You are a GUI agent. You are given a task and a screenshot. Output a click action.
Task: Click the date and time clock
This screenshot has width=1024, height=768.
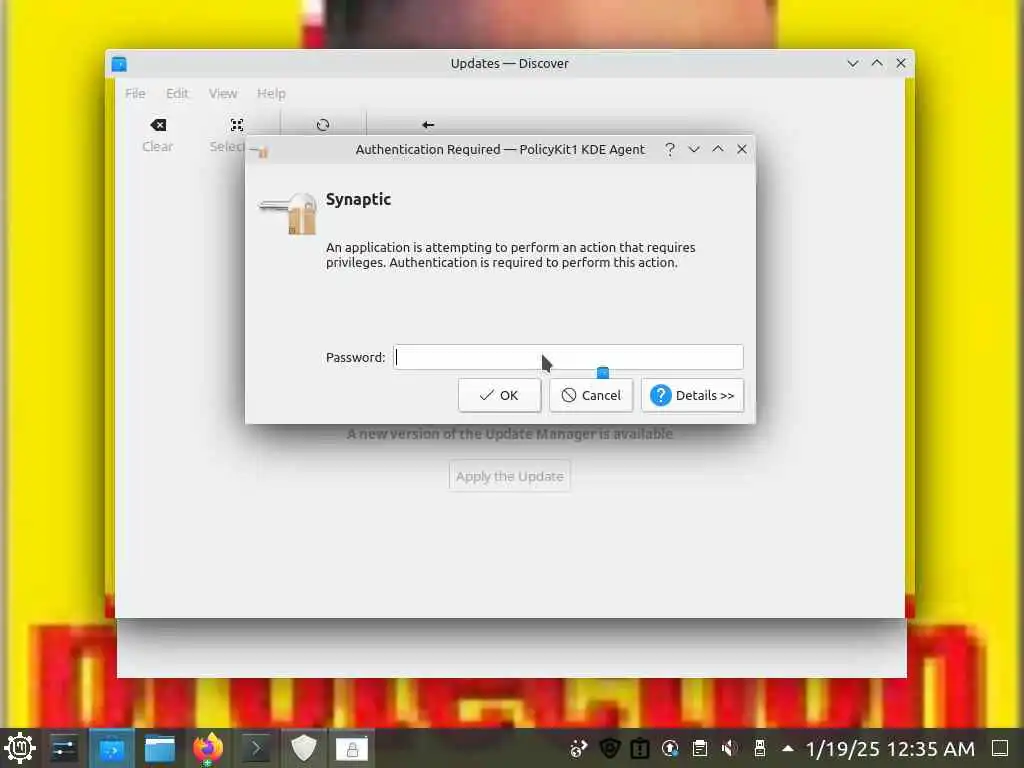(890, 748)
